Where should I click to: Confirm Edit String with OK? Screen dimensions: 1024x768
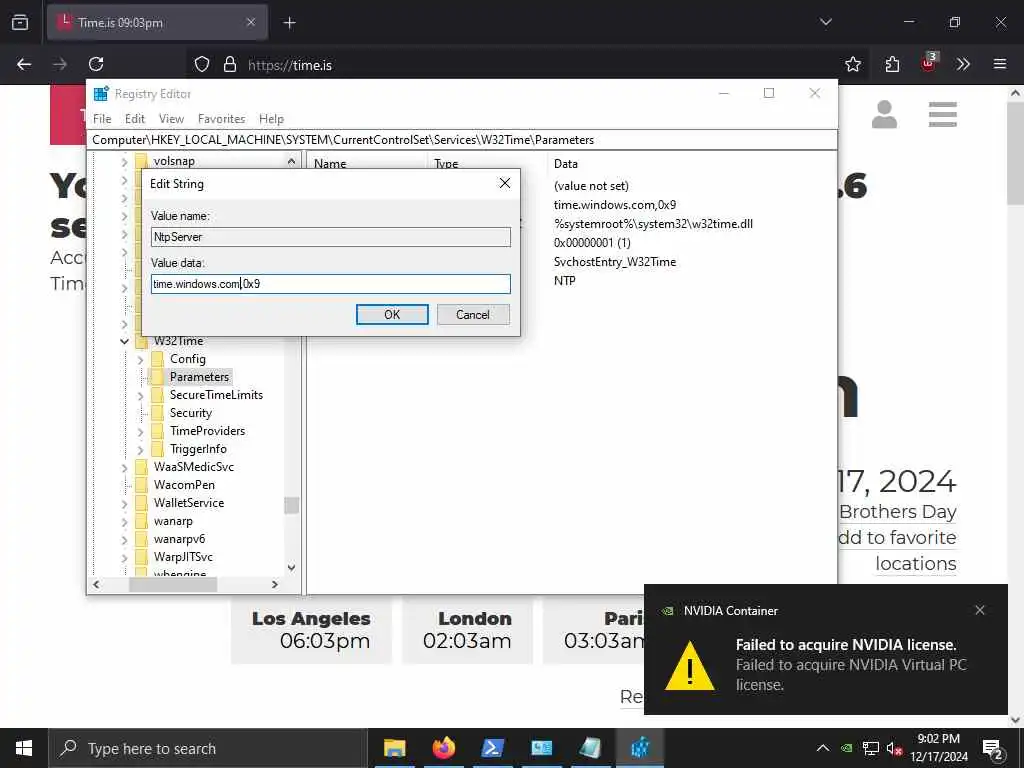pyautogui.click(x=392, y=315)
